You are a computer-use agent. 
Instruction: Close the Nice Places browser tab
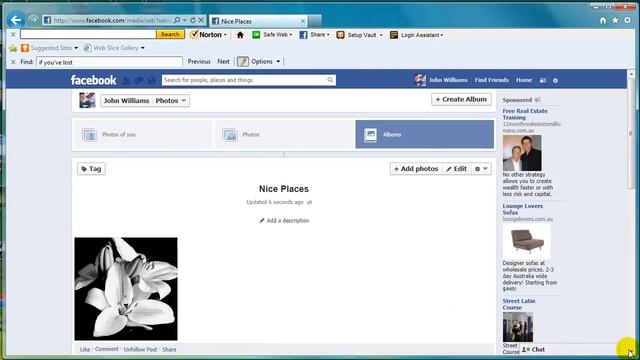(x=303, y=21)
